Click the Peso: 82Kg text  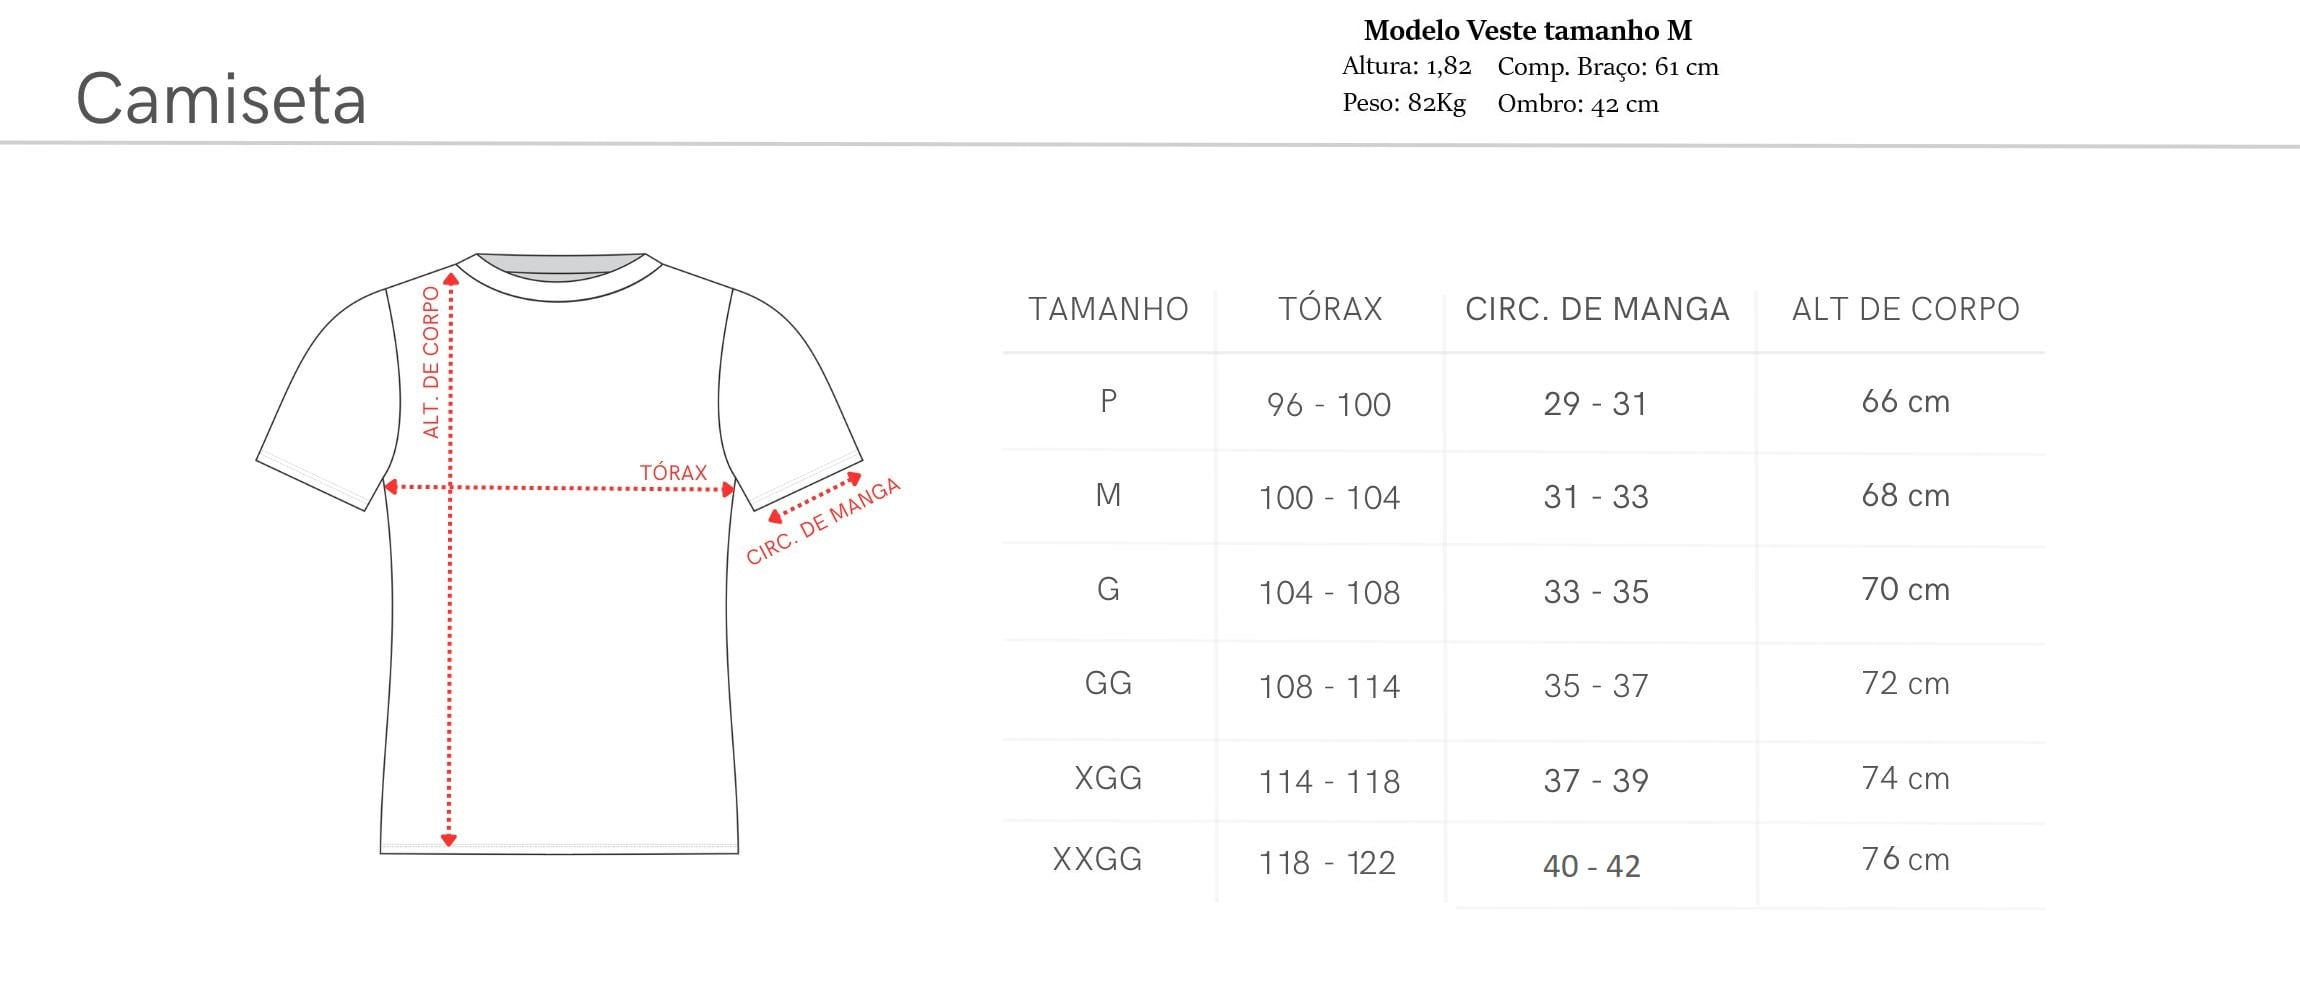click(1404, 103)
